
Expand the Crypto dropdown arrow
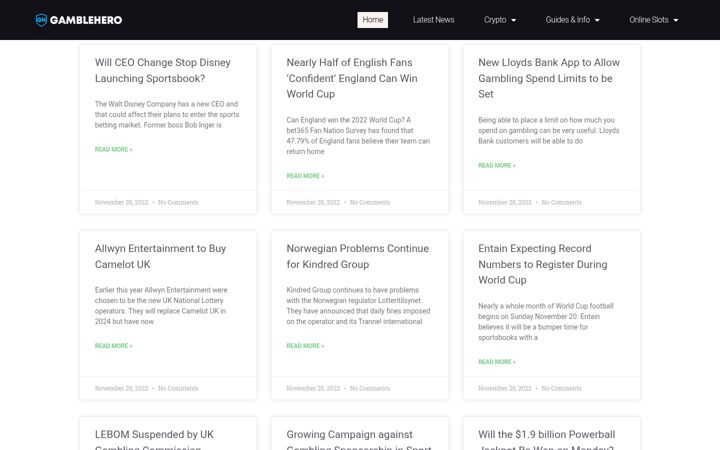pyautogui.click(x=513, y=20)
